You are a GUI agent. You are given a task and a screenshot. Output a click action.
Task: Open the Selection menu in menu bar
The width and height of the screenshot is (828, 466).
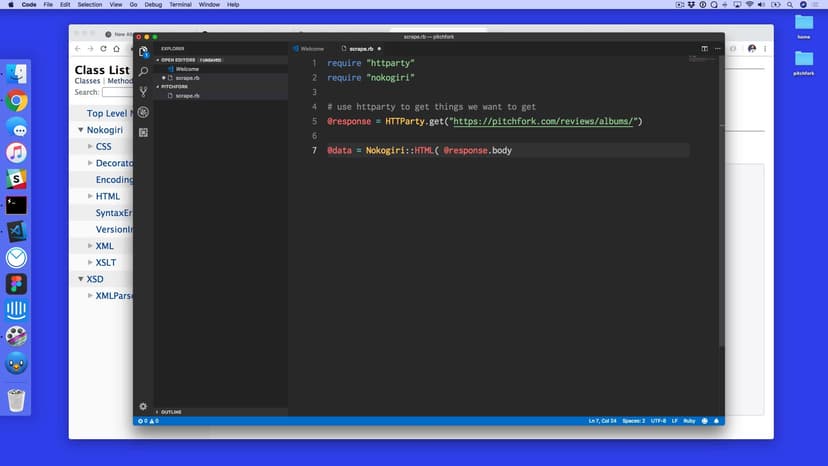click(89, 5)
